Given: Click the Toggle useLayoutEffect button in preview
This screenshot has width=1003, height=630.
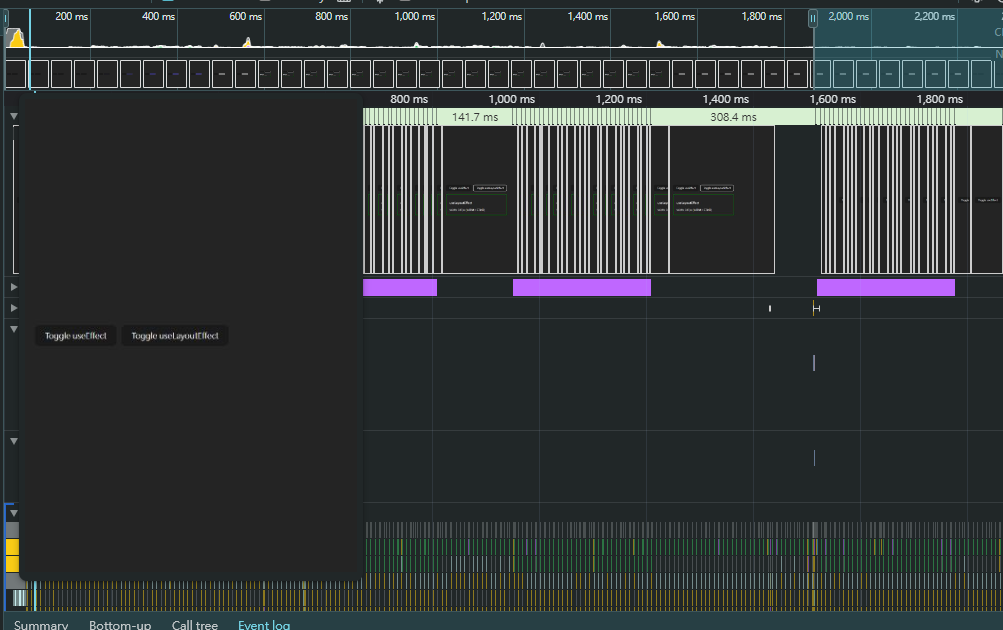Looking at the screenshot, I should (175, 336).
